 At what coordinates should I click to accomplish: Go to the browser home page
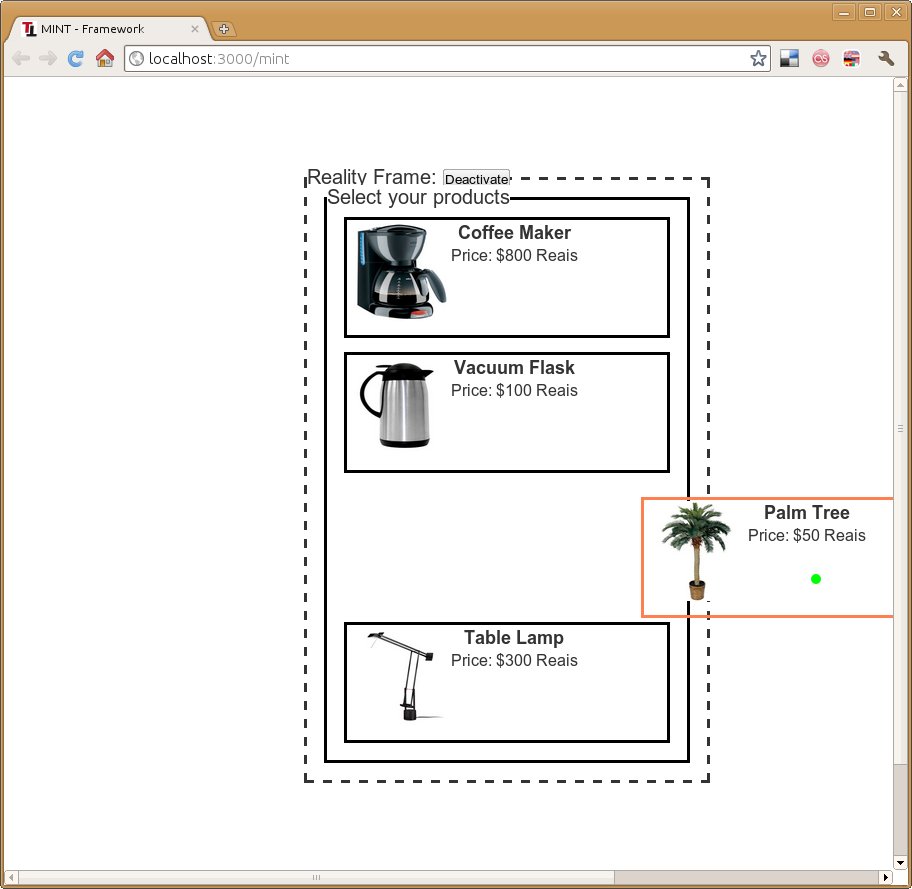tap(104, 59)
